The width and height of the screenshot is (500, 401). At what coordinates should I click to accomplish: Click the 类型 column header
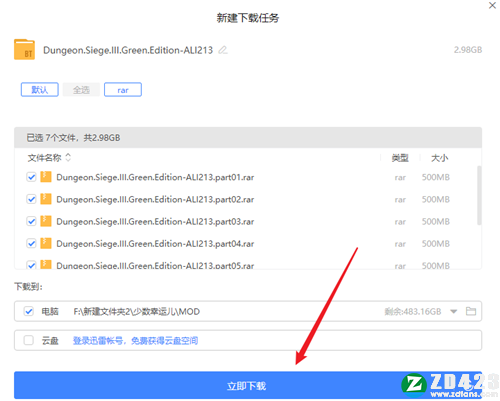(400, 158)
